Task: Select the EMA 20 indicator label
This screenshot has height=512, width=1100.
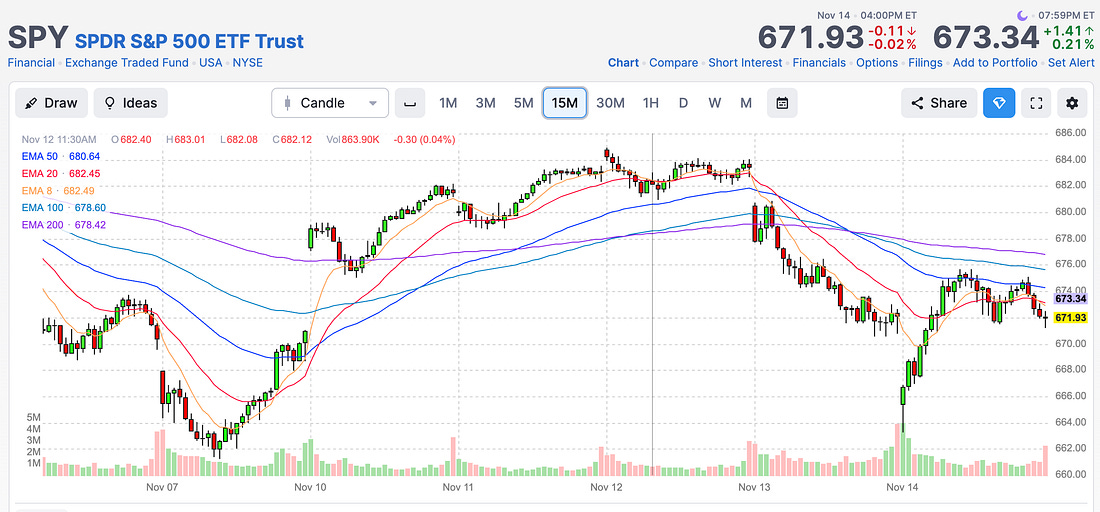Action: [61, 173]
